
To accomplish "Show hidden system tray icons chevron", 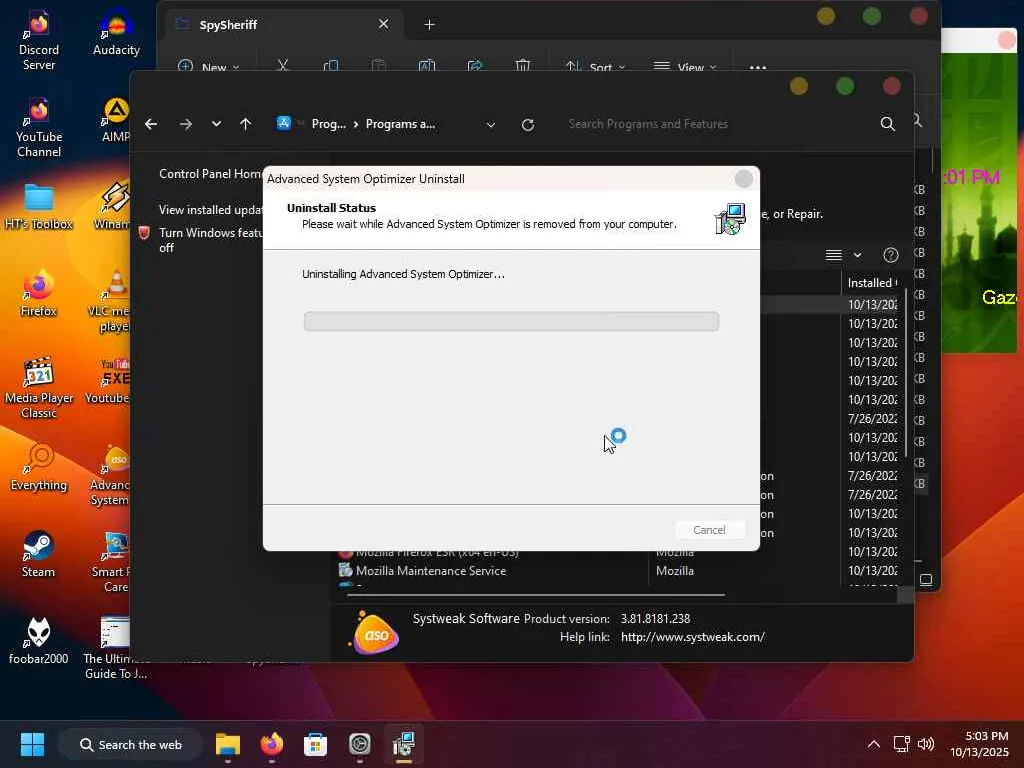I will tap(873, 744).
